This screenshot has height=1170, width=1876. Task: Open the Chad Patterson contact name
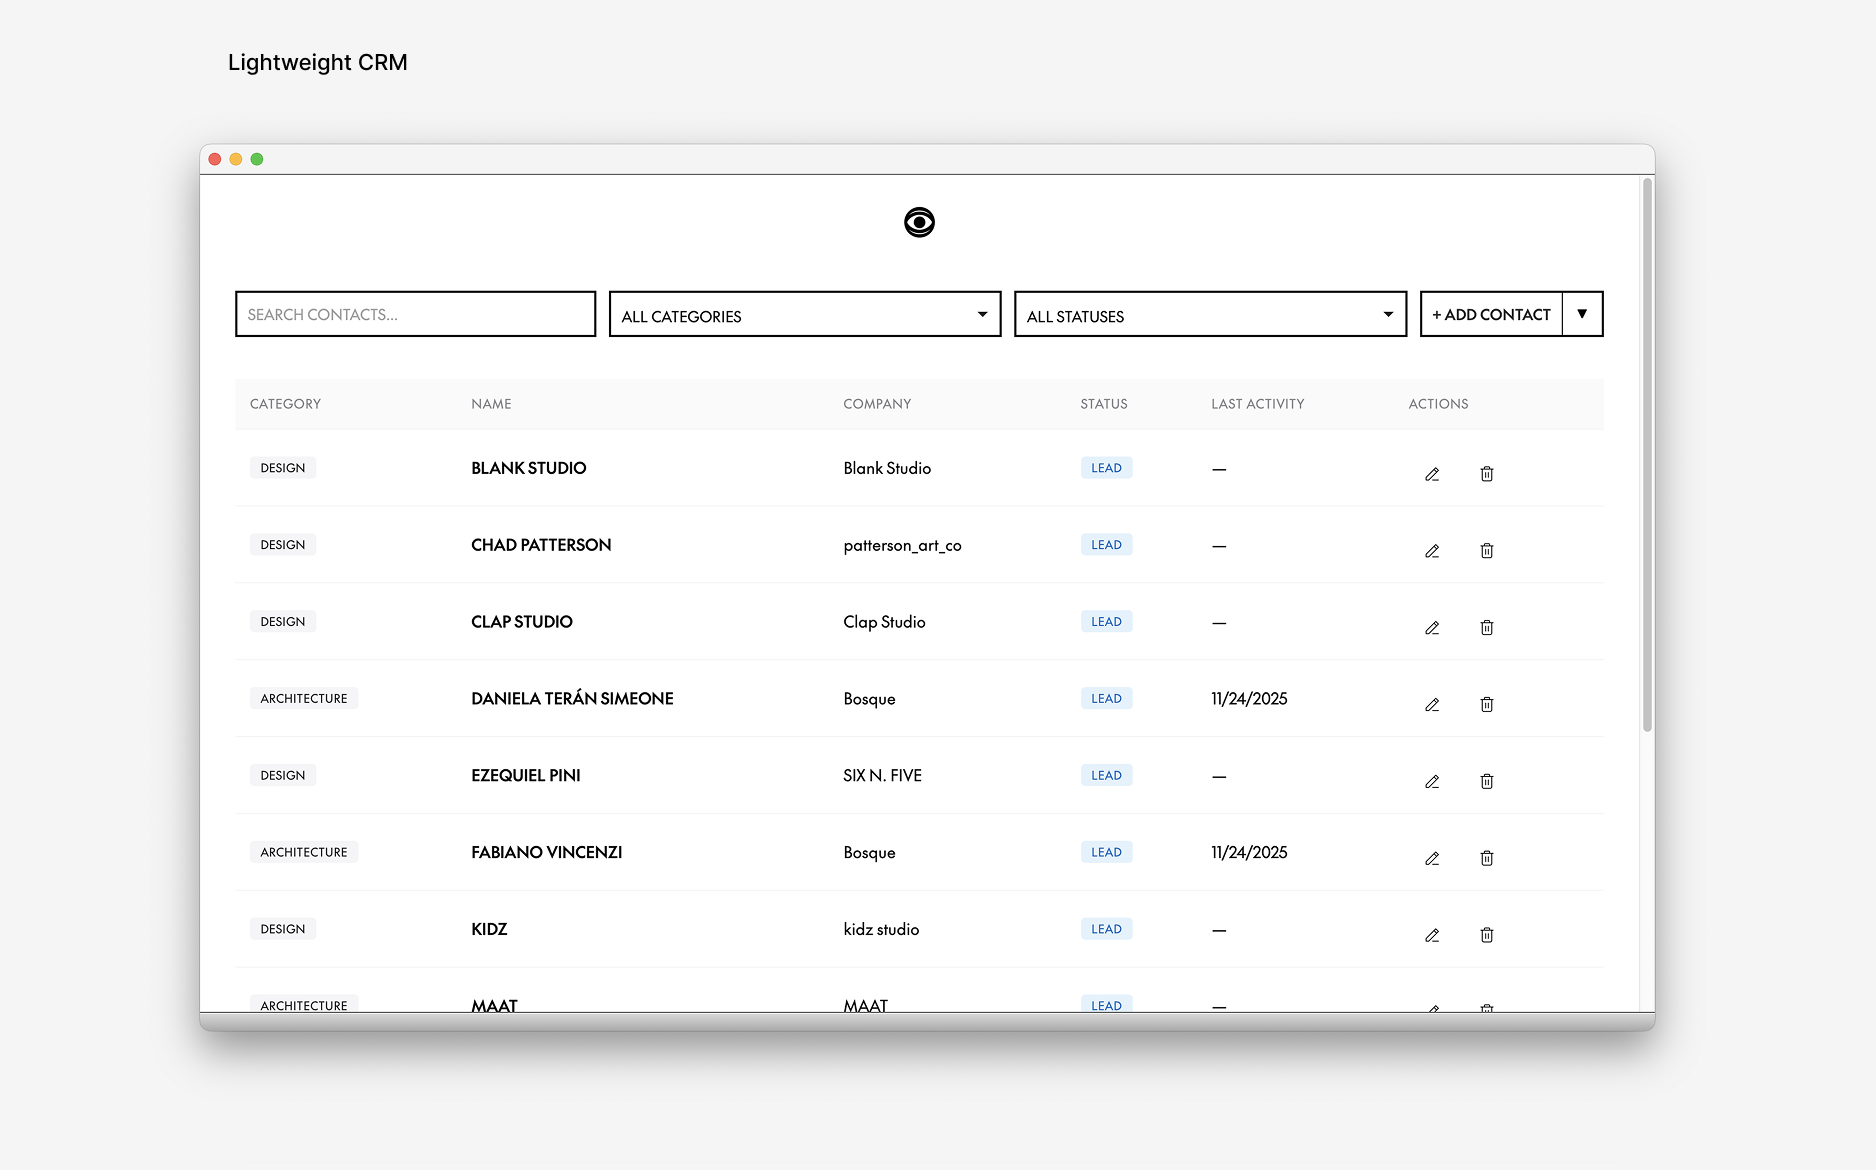541,545
